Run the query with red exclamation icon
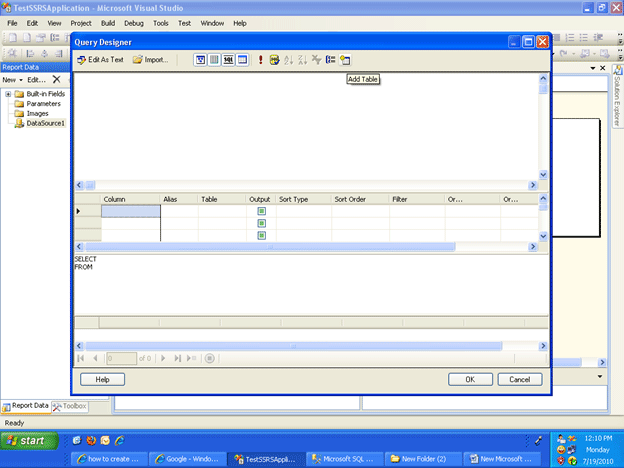This screenshot has height=468, width=624. [x=261, y=60]
